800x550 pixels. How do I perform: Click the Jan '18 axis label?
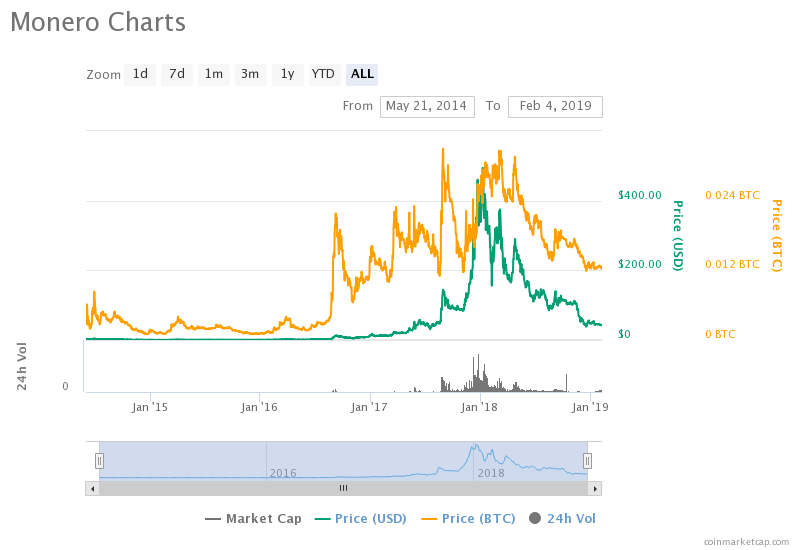pos(479,407)
